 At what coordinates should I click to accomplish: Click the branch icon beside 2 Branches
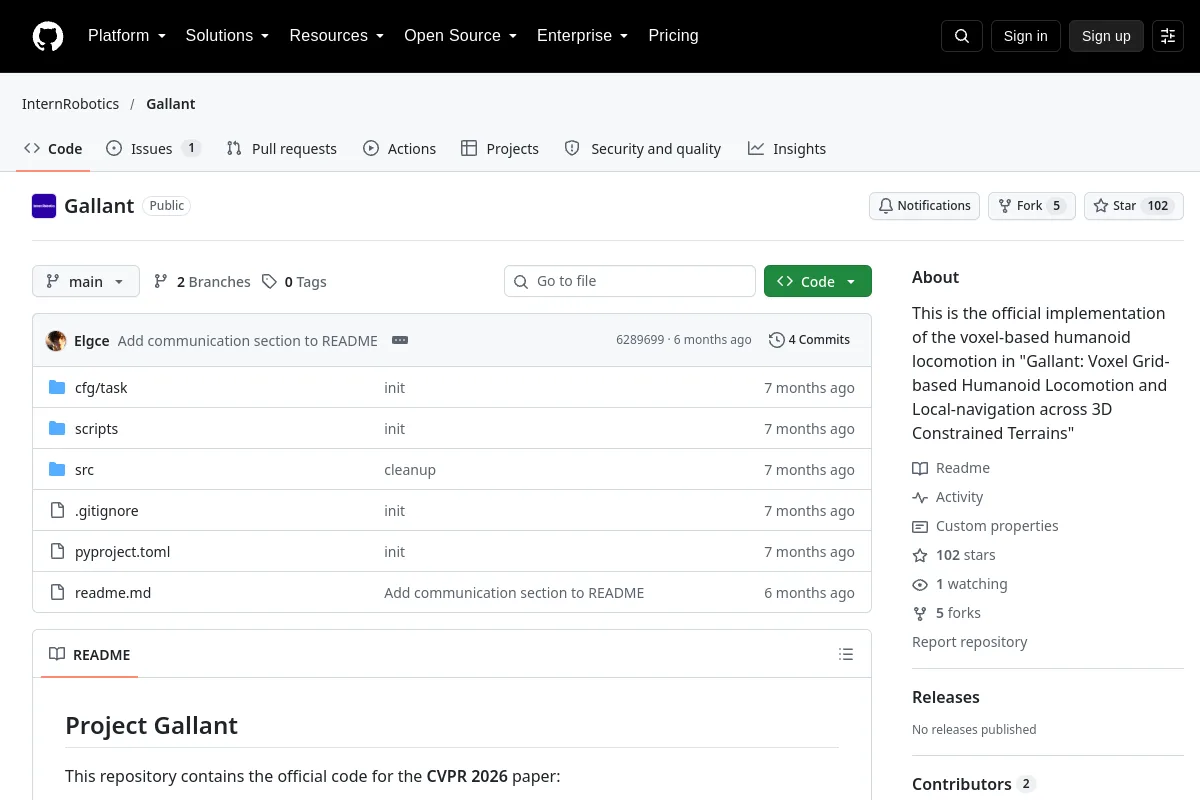(x=161, y=282)
